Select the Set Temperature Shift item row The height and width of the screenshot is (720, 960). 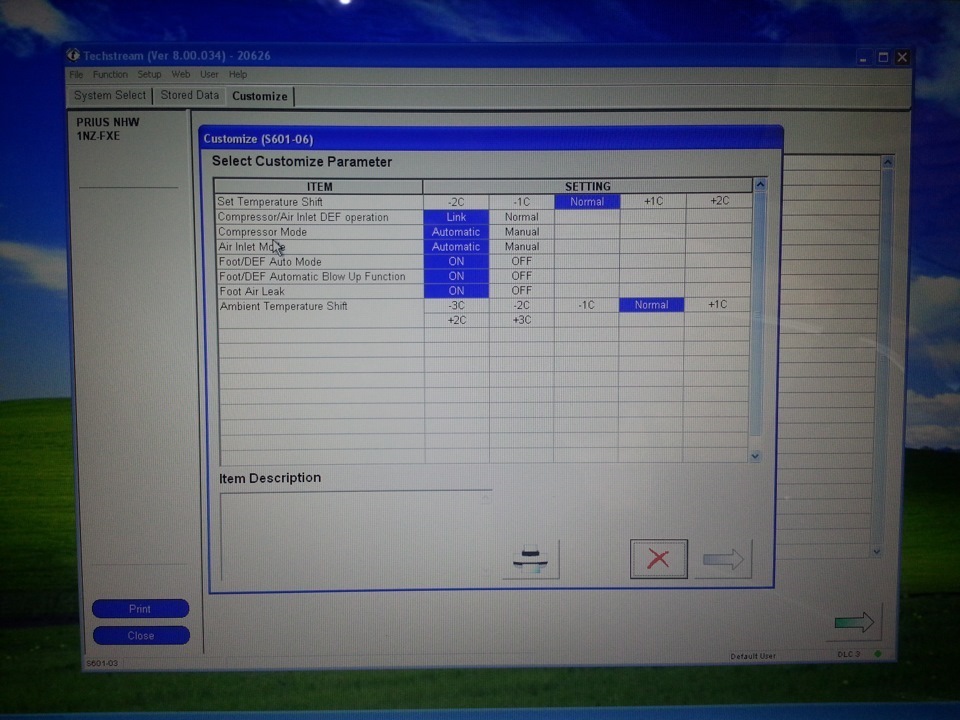[x=318, y=201]
